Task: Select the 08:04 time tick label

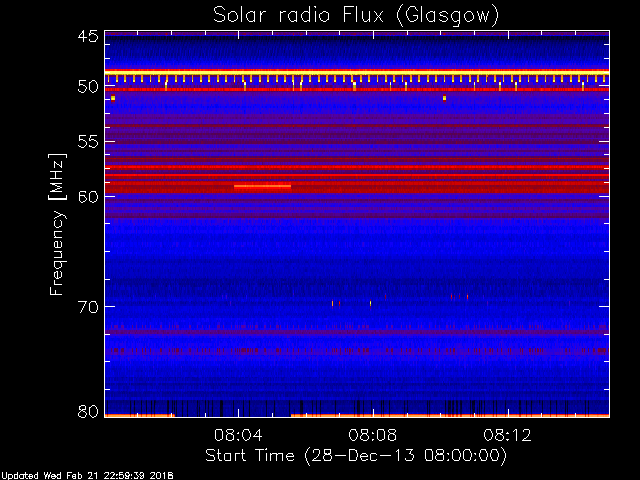Action: click(x=238, y=435)
